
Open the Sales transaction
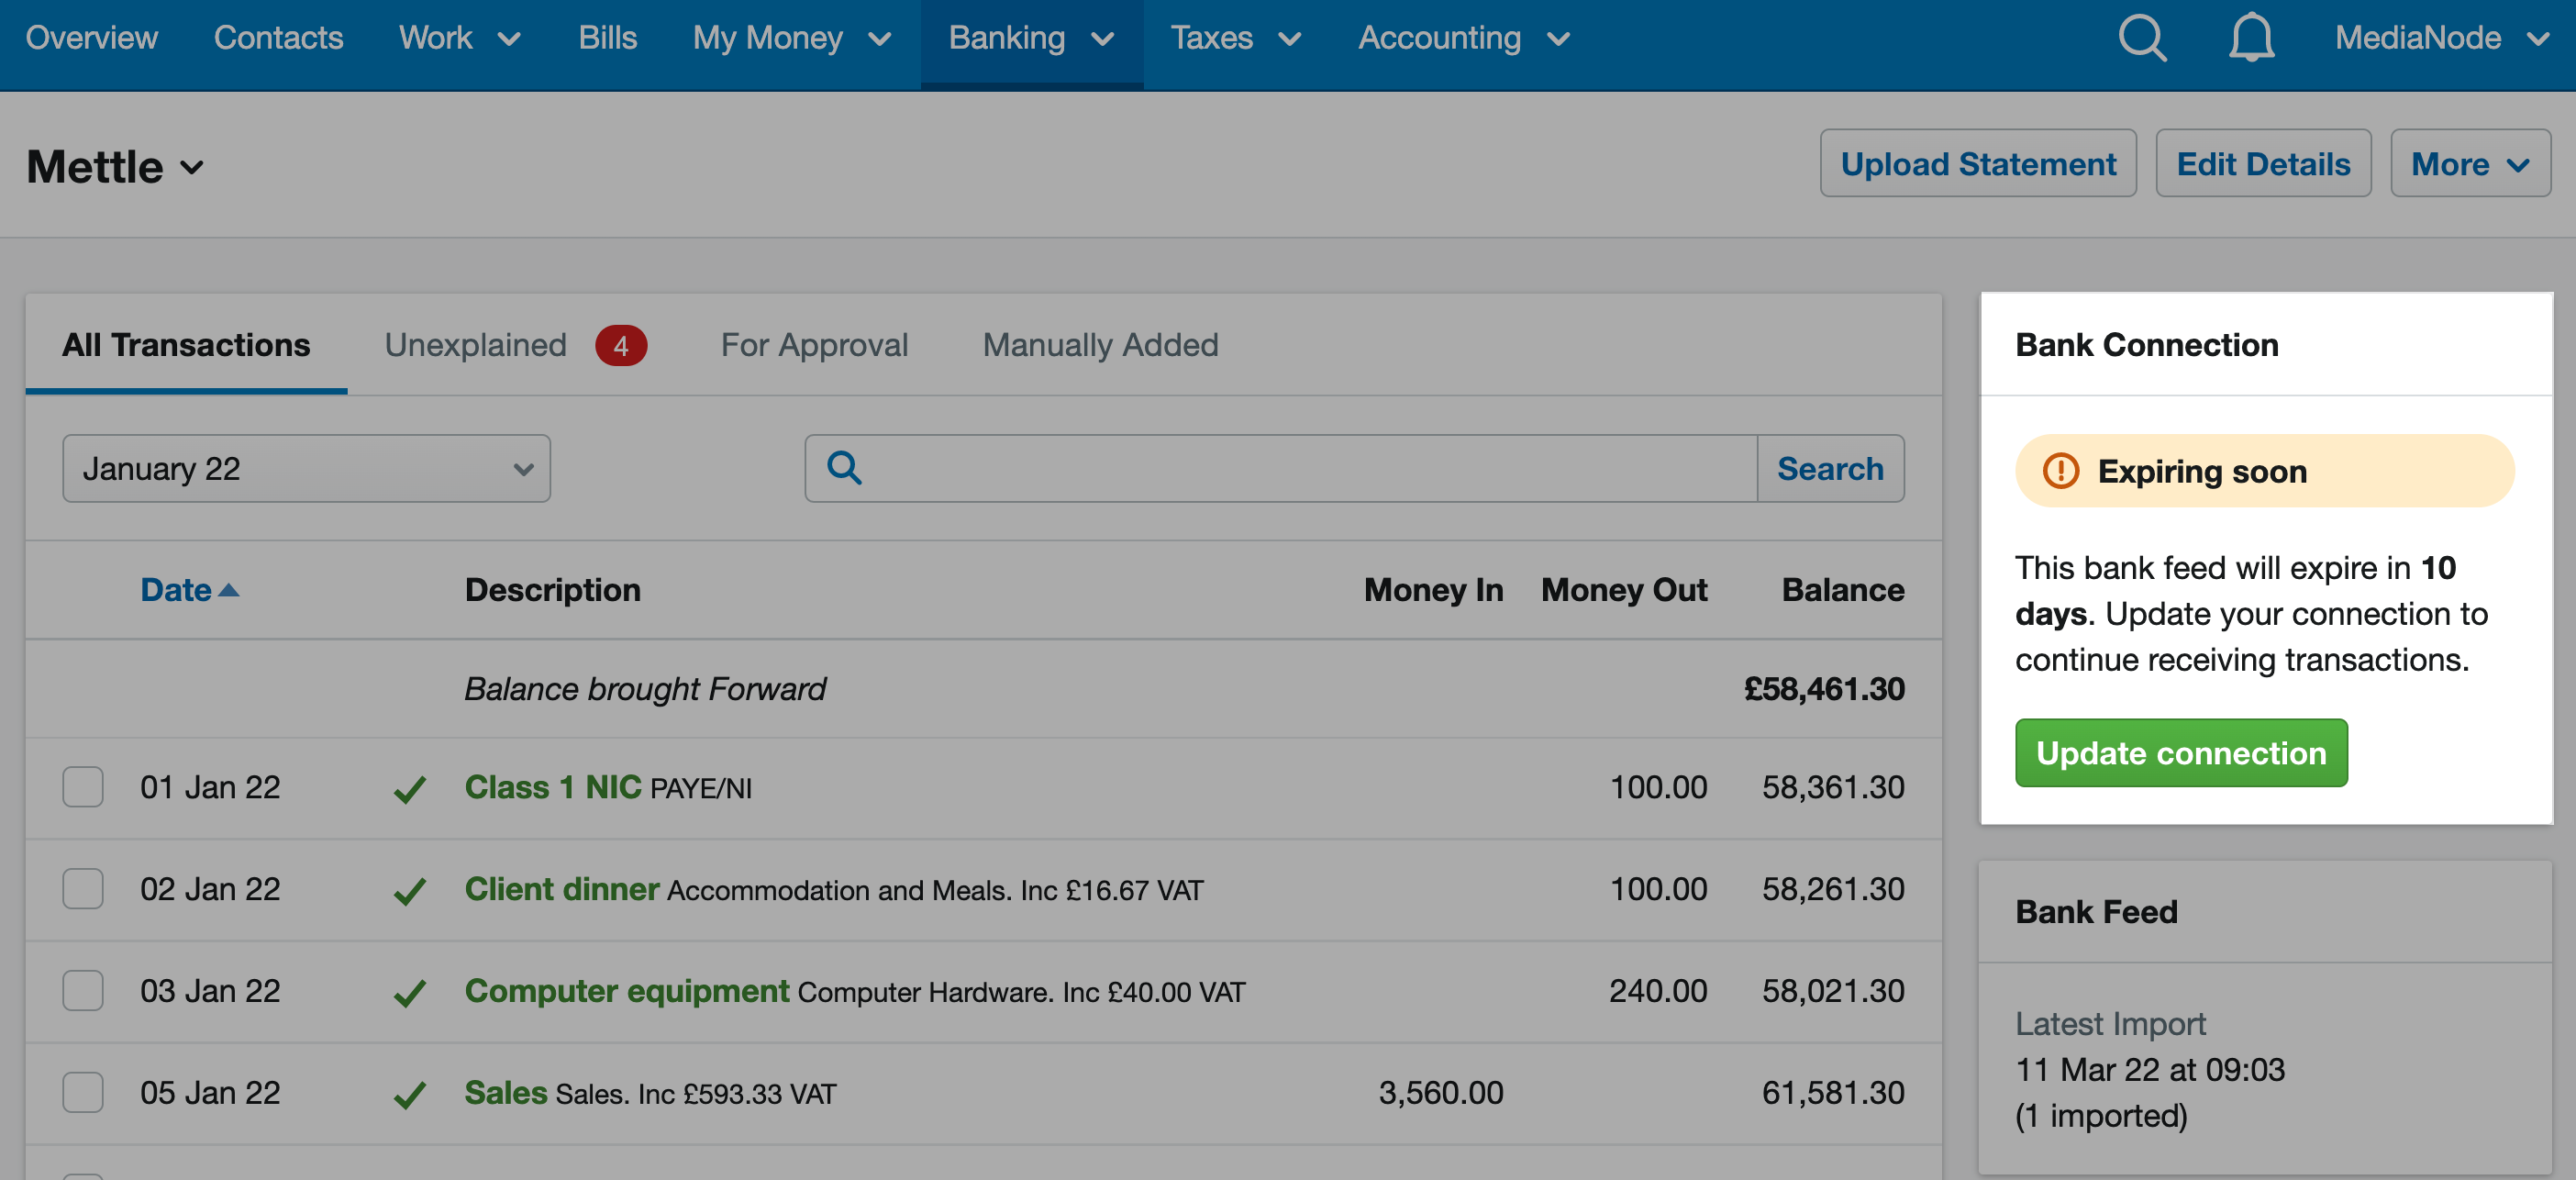tap(506, 1093)
